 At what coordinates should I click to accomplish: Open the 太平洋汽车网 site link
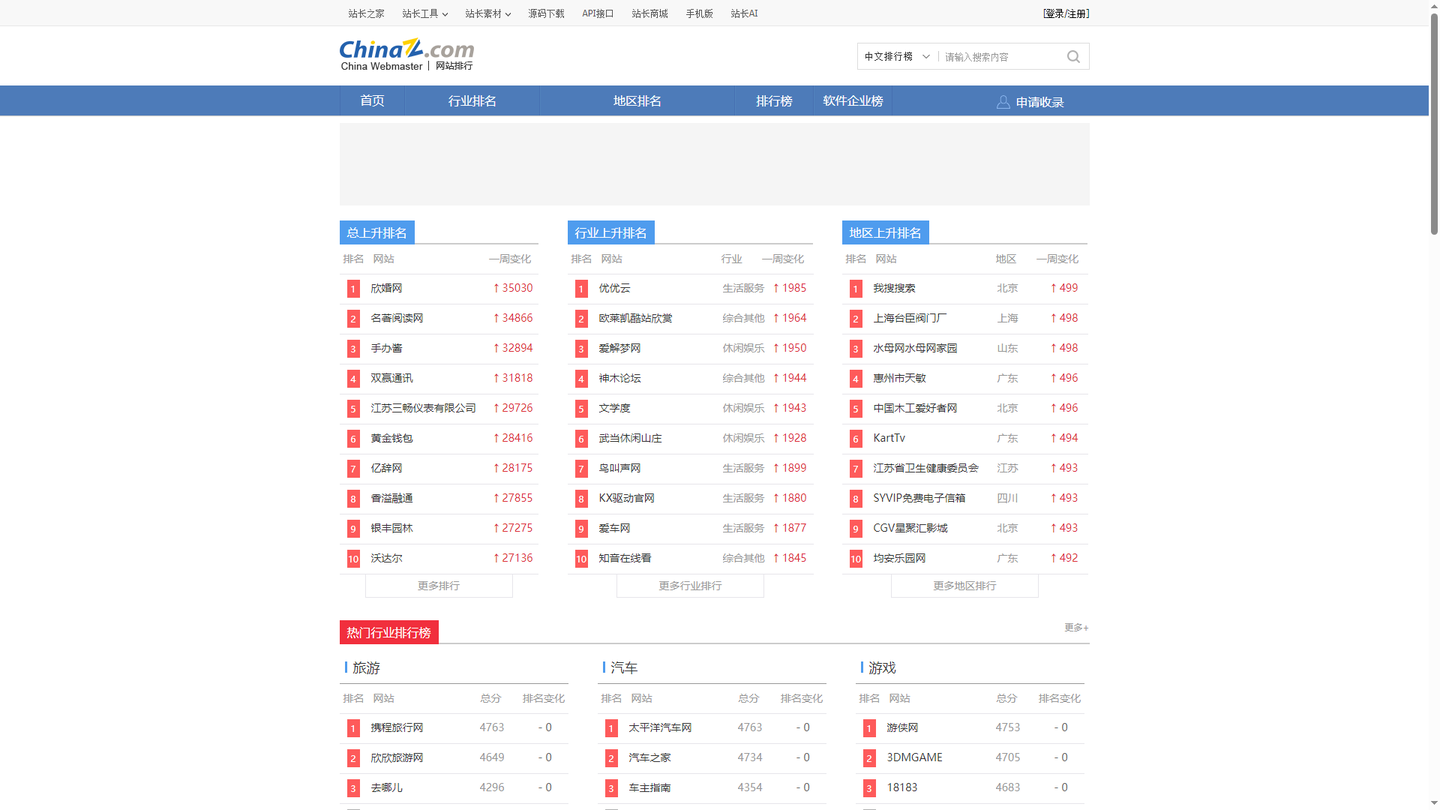[660, 728]
